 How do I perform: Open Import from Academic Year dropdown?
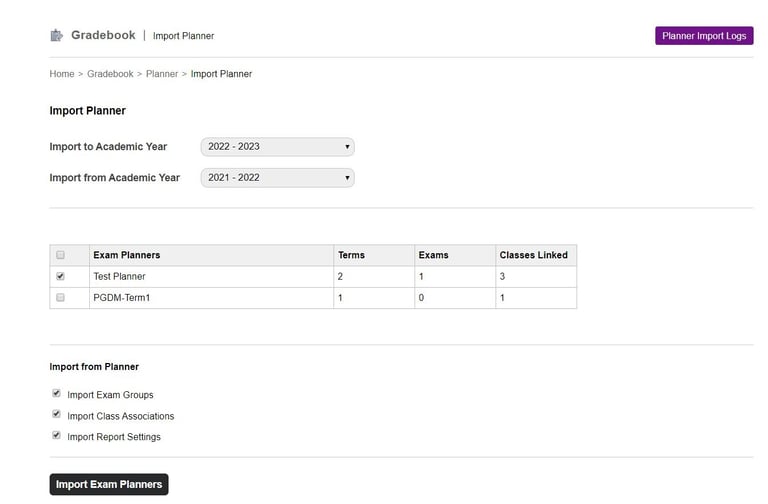278,178
